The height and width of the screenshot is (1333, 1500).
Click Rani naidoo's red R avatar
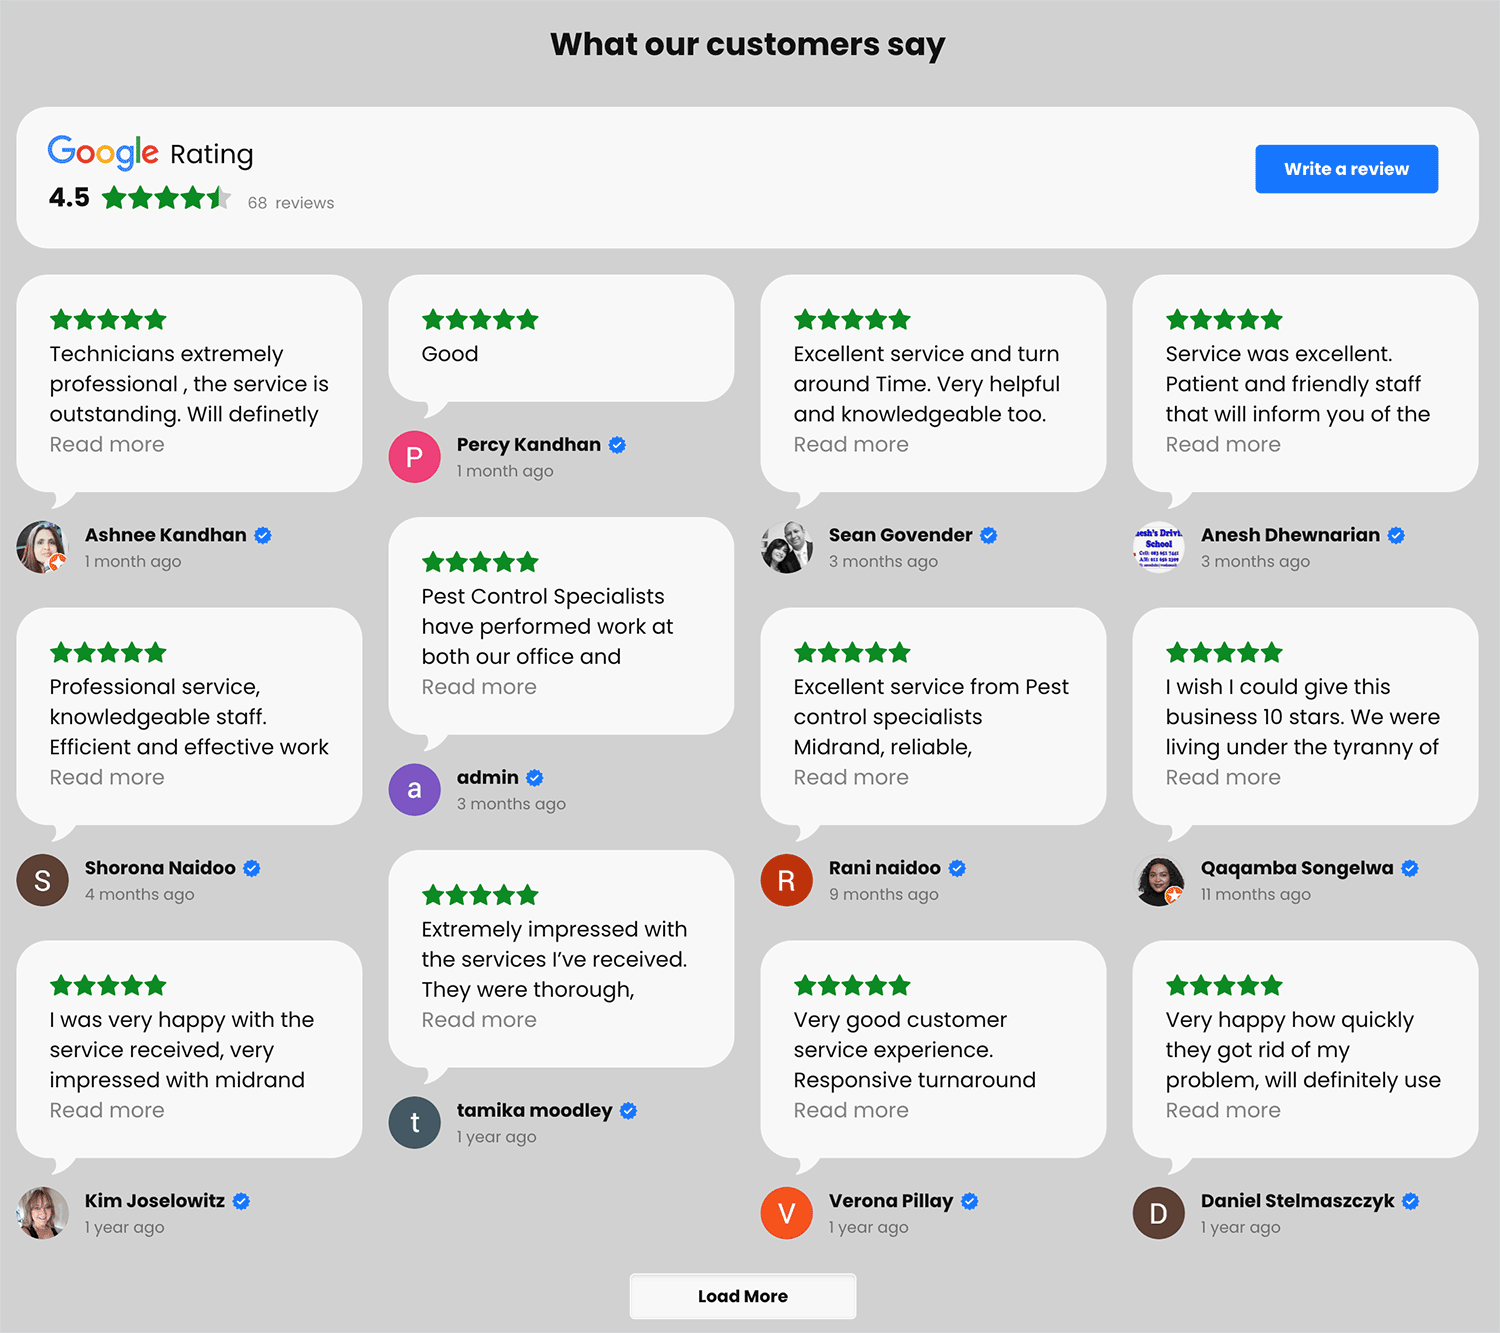(x=786, y=880)
